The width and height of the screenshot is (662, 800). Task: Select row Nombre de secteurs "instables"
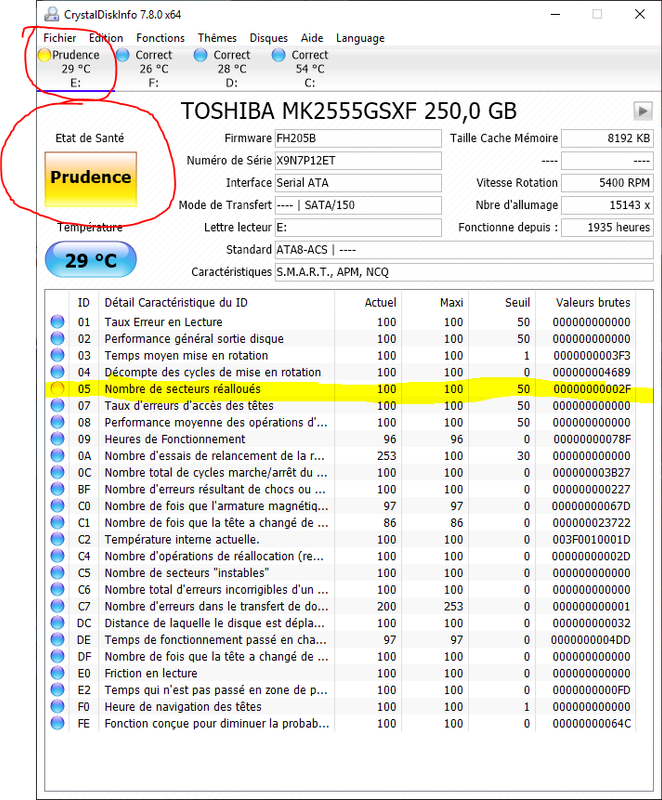tap(341, 572)
